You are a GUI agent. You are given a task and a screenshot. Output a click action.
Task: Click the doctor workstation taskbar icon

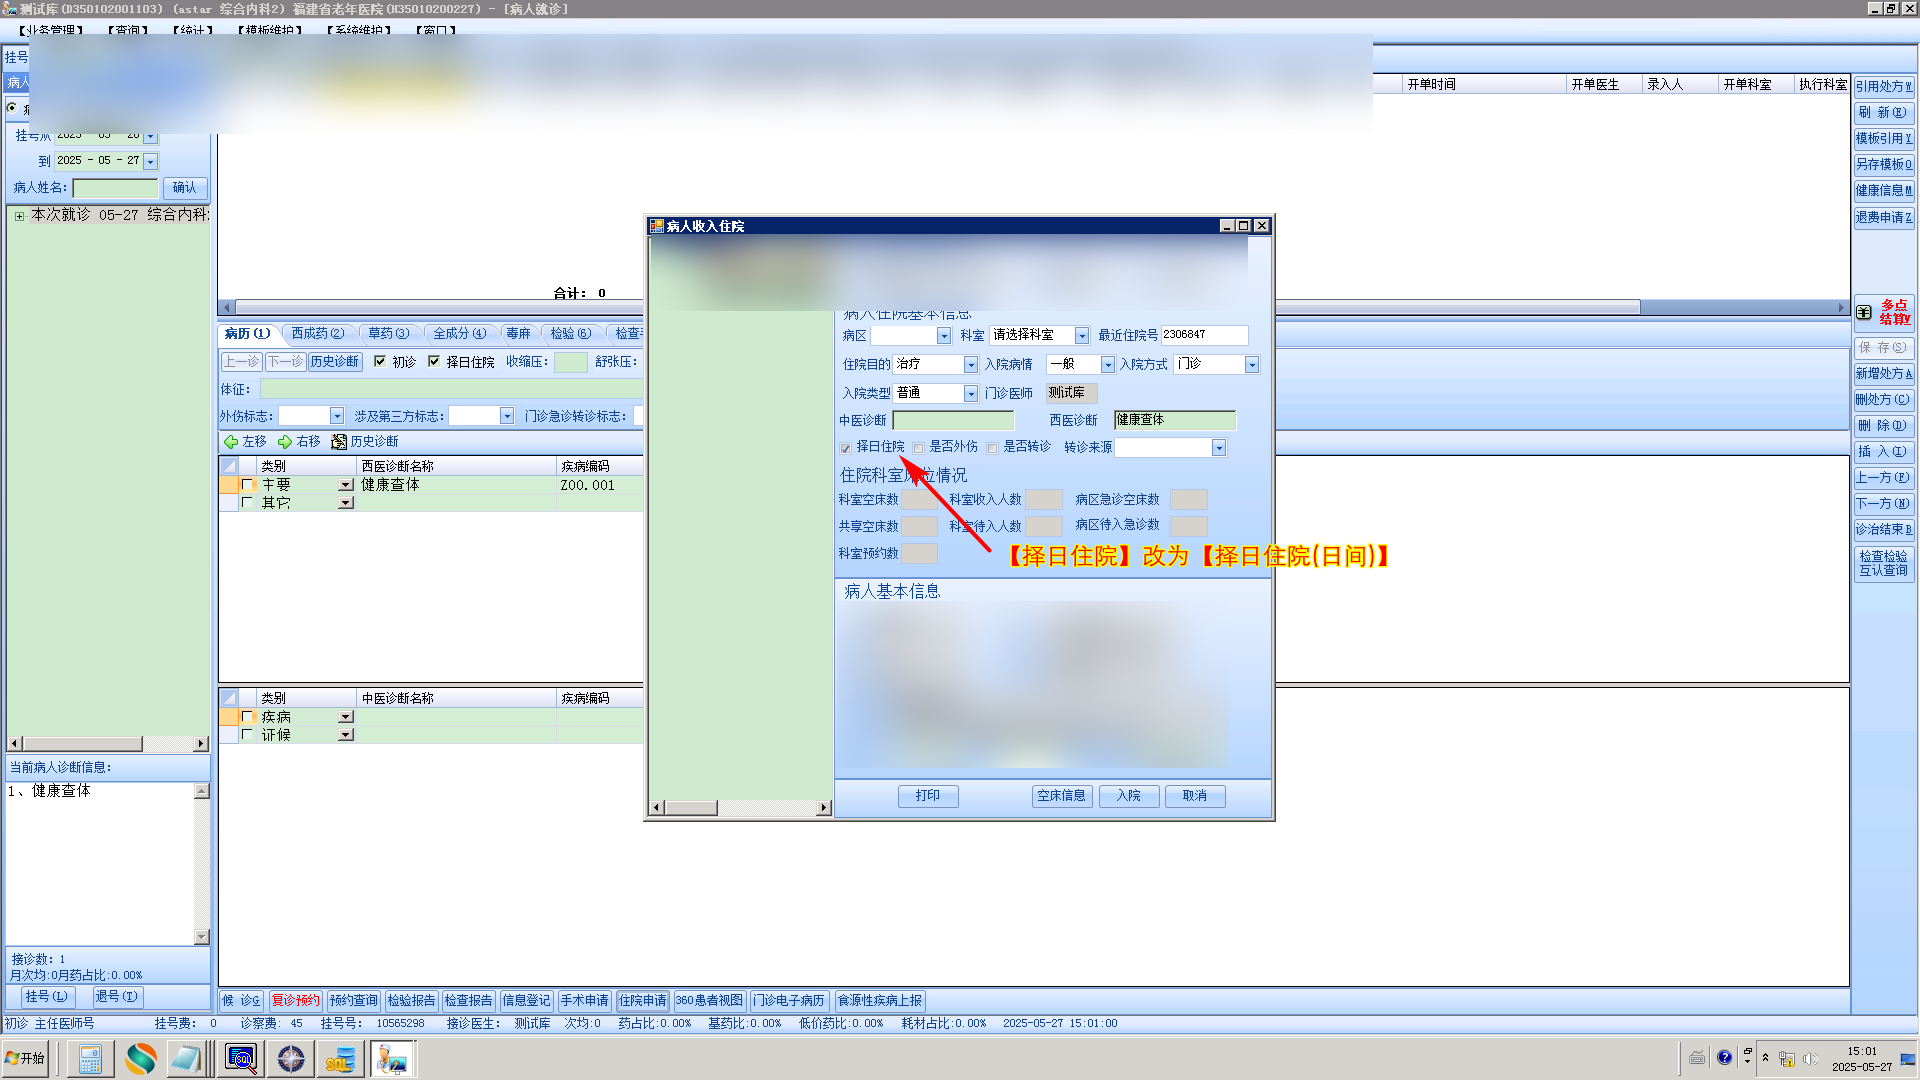point(392,1058)
